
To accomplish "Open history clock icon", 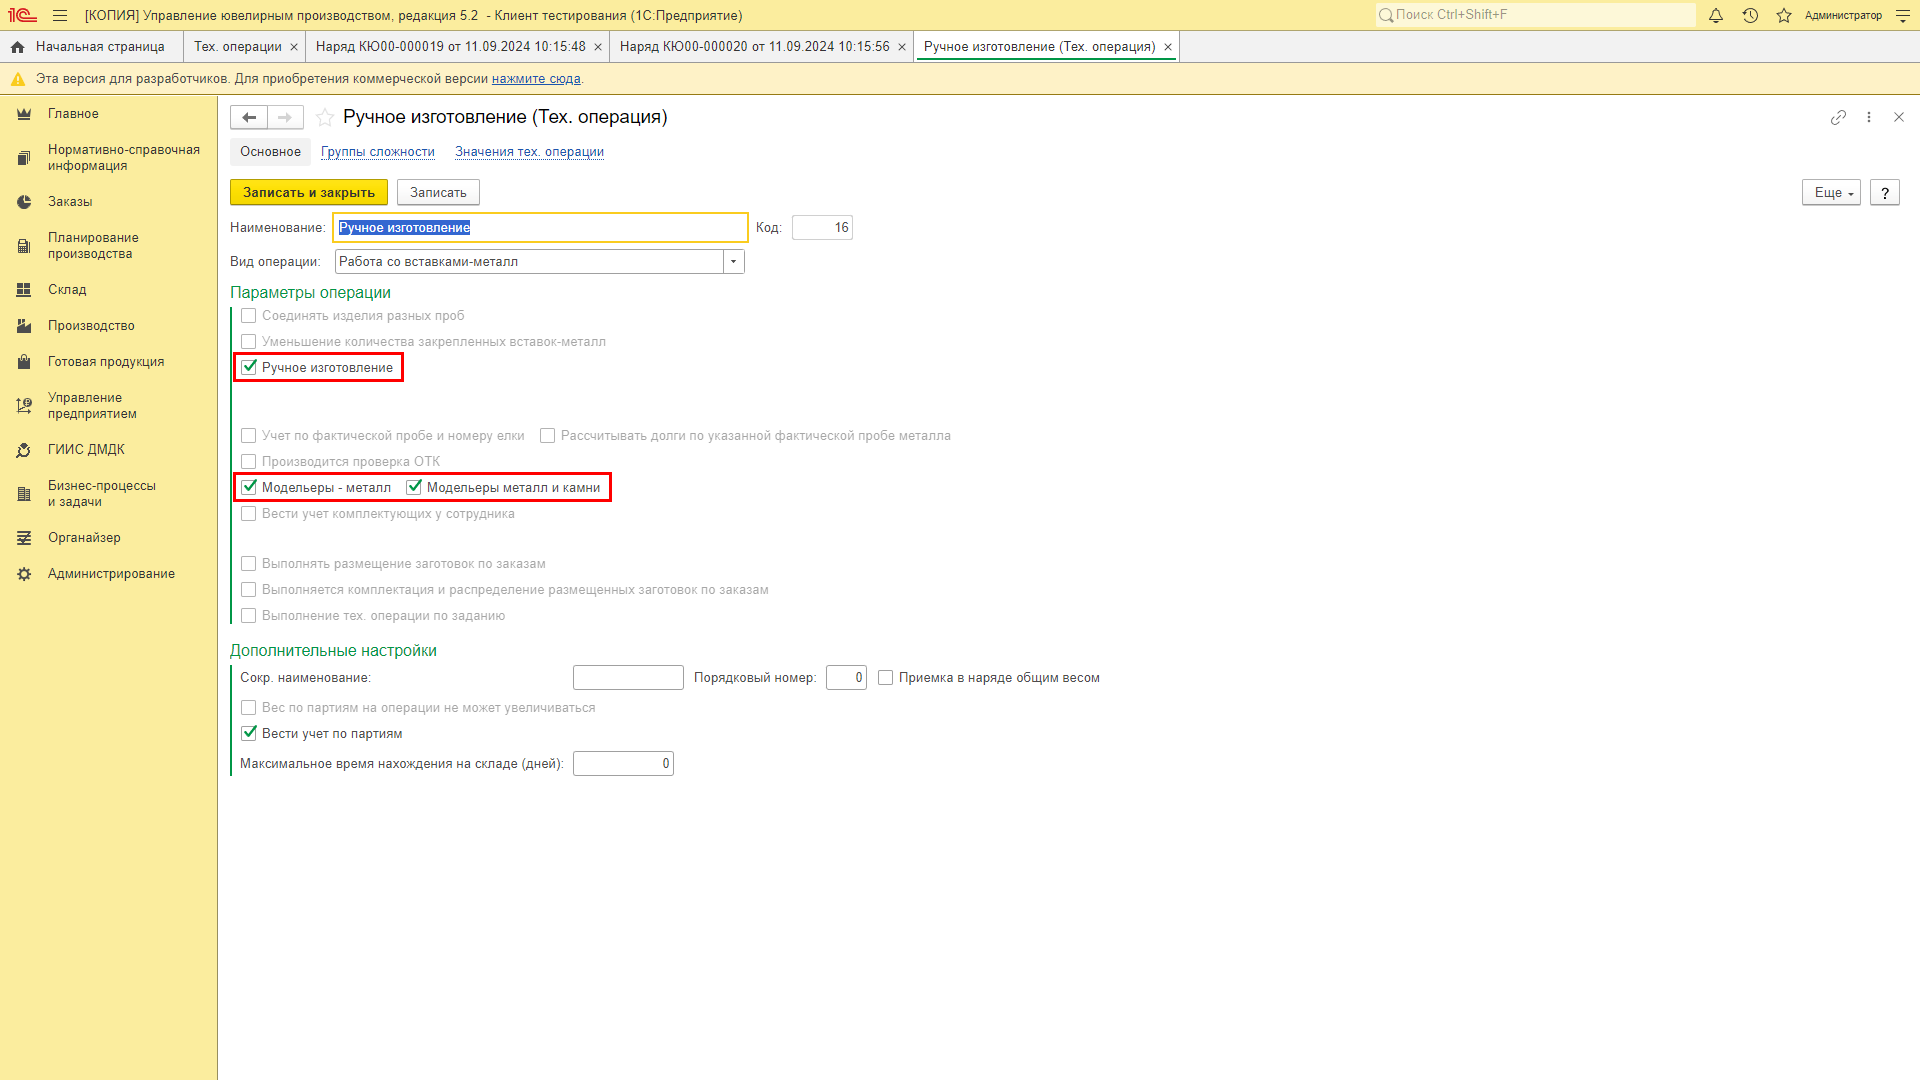I will (x=1750, y=15).
